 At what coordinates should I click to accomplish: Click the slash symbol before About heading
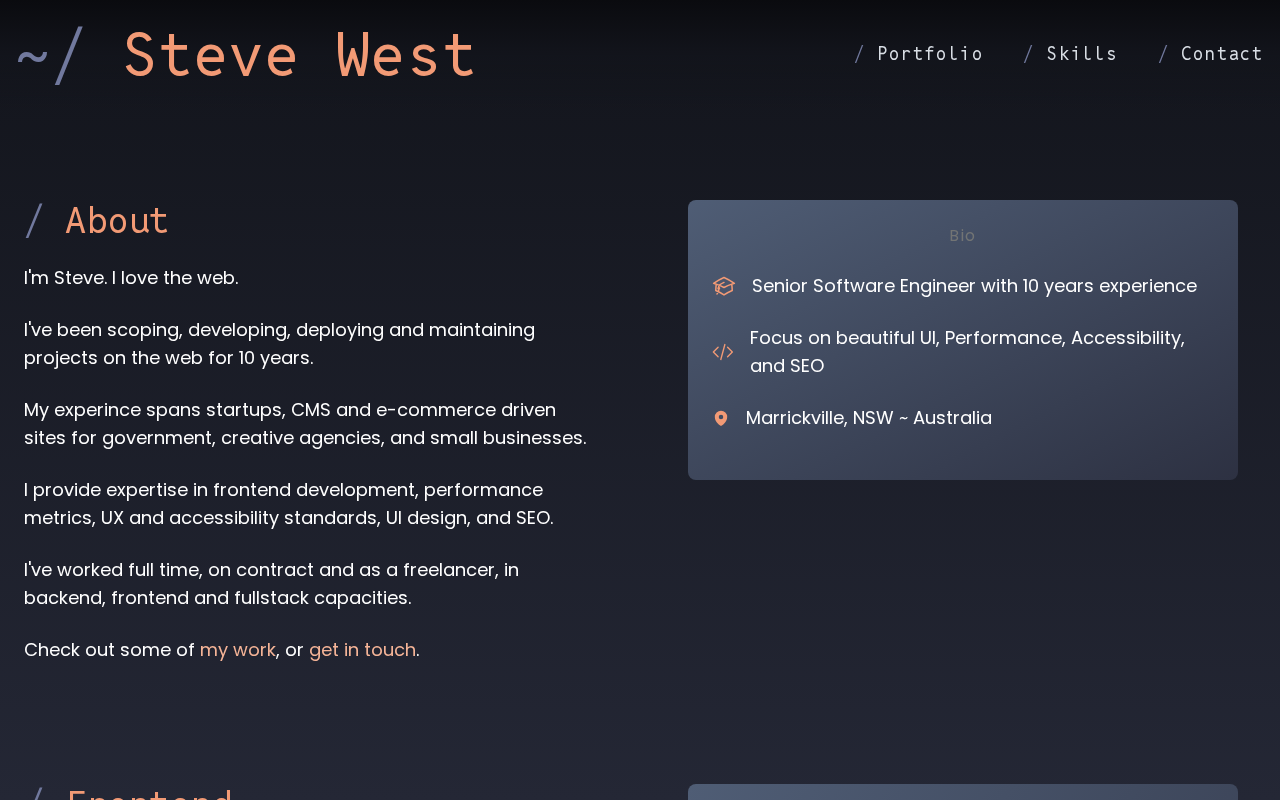pos(34,221)
